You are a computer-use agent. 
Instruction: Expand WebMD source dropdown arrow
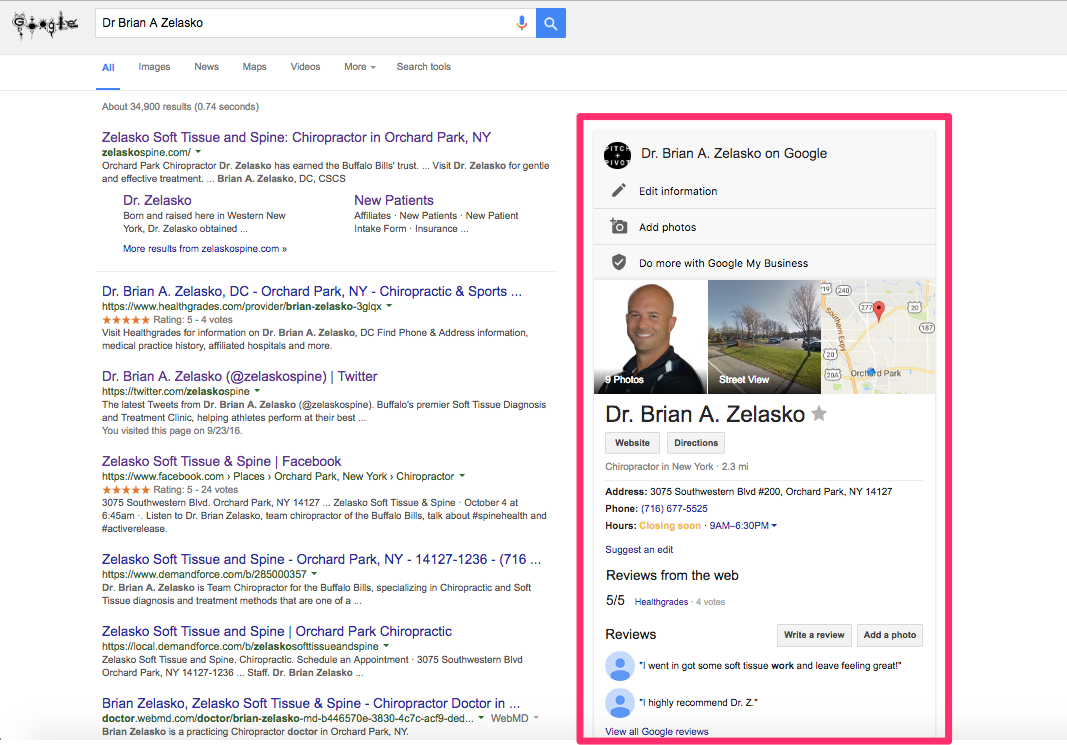(x=536, y=718)
